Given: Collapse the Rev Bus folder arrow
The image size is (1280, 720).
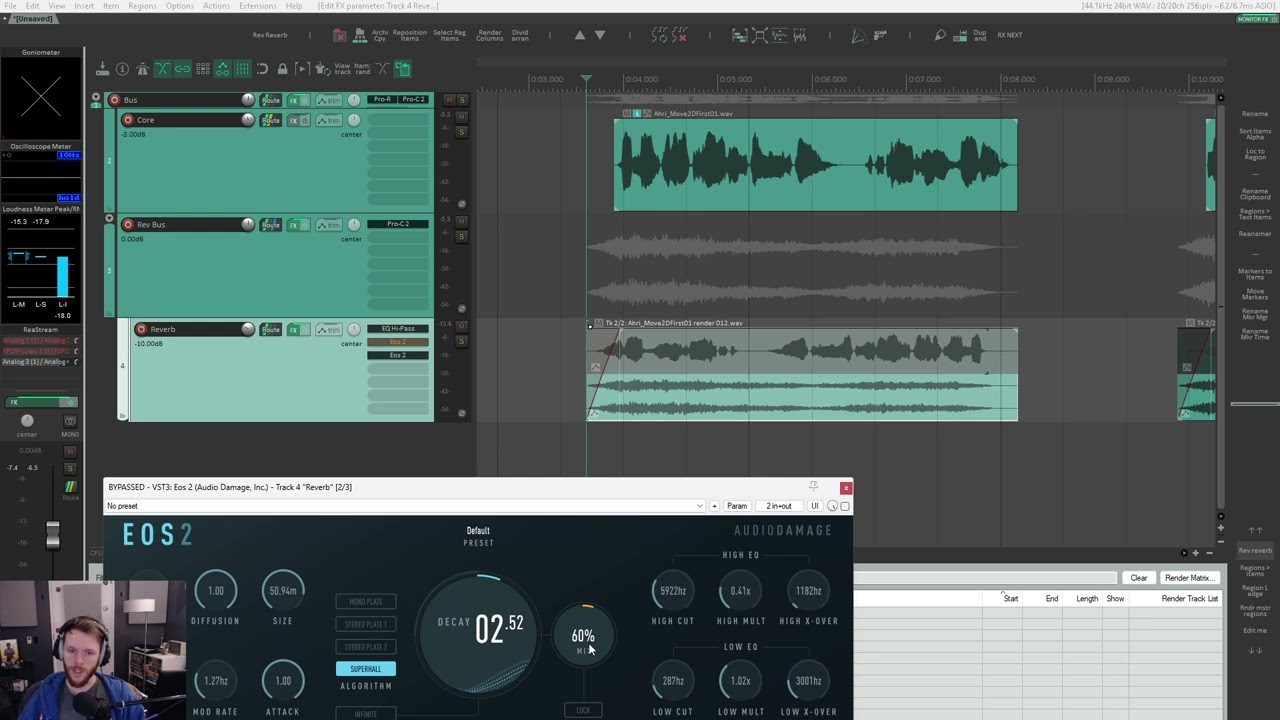Looking at the screenshot, I should 109,218.
